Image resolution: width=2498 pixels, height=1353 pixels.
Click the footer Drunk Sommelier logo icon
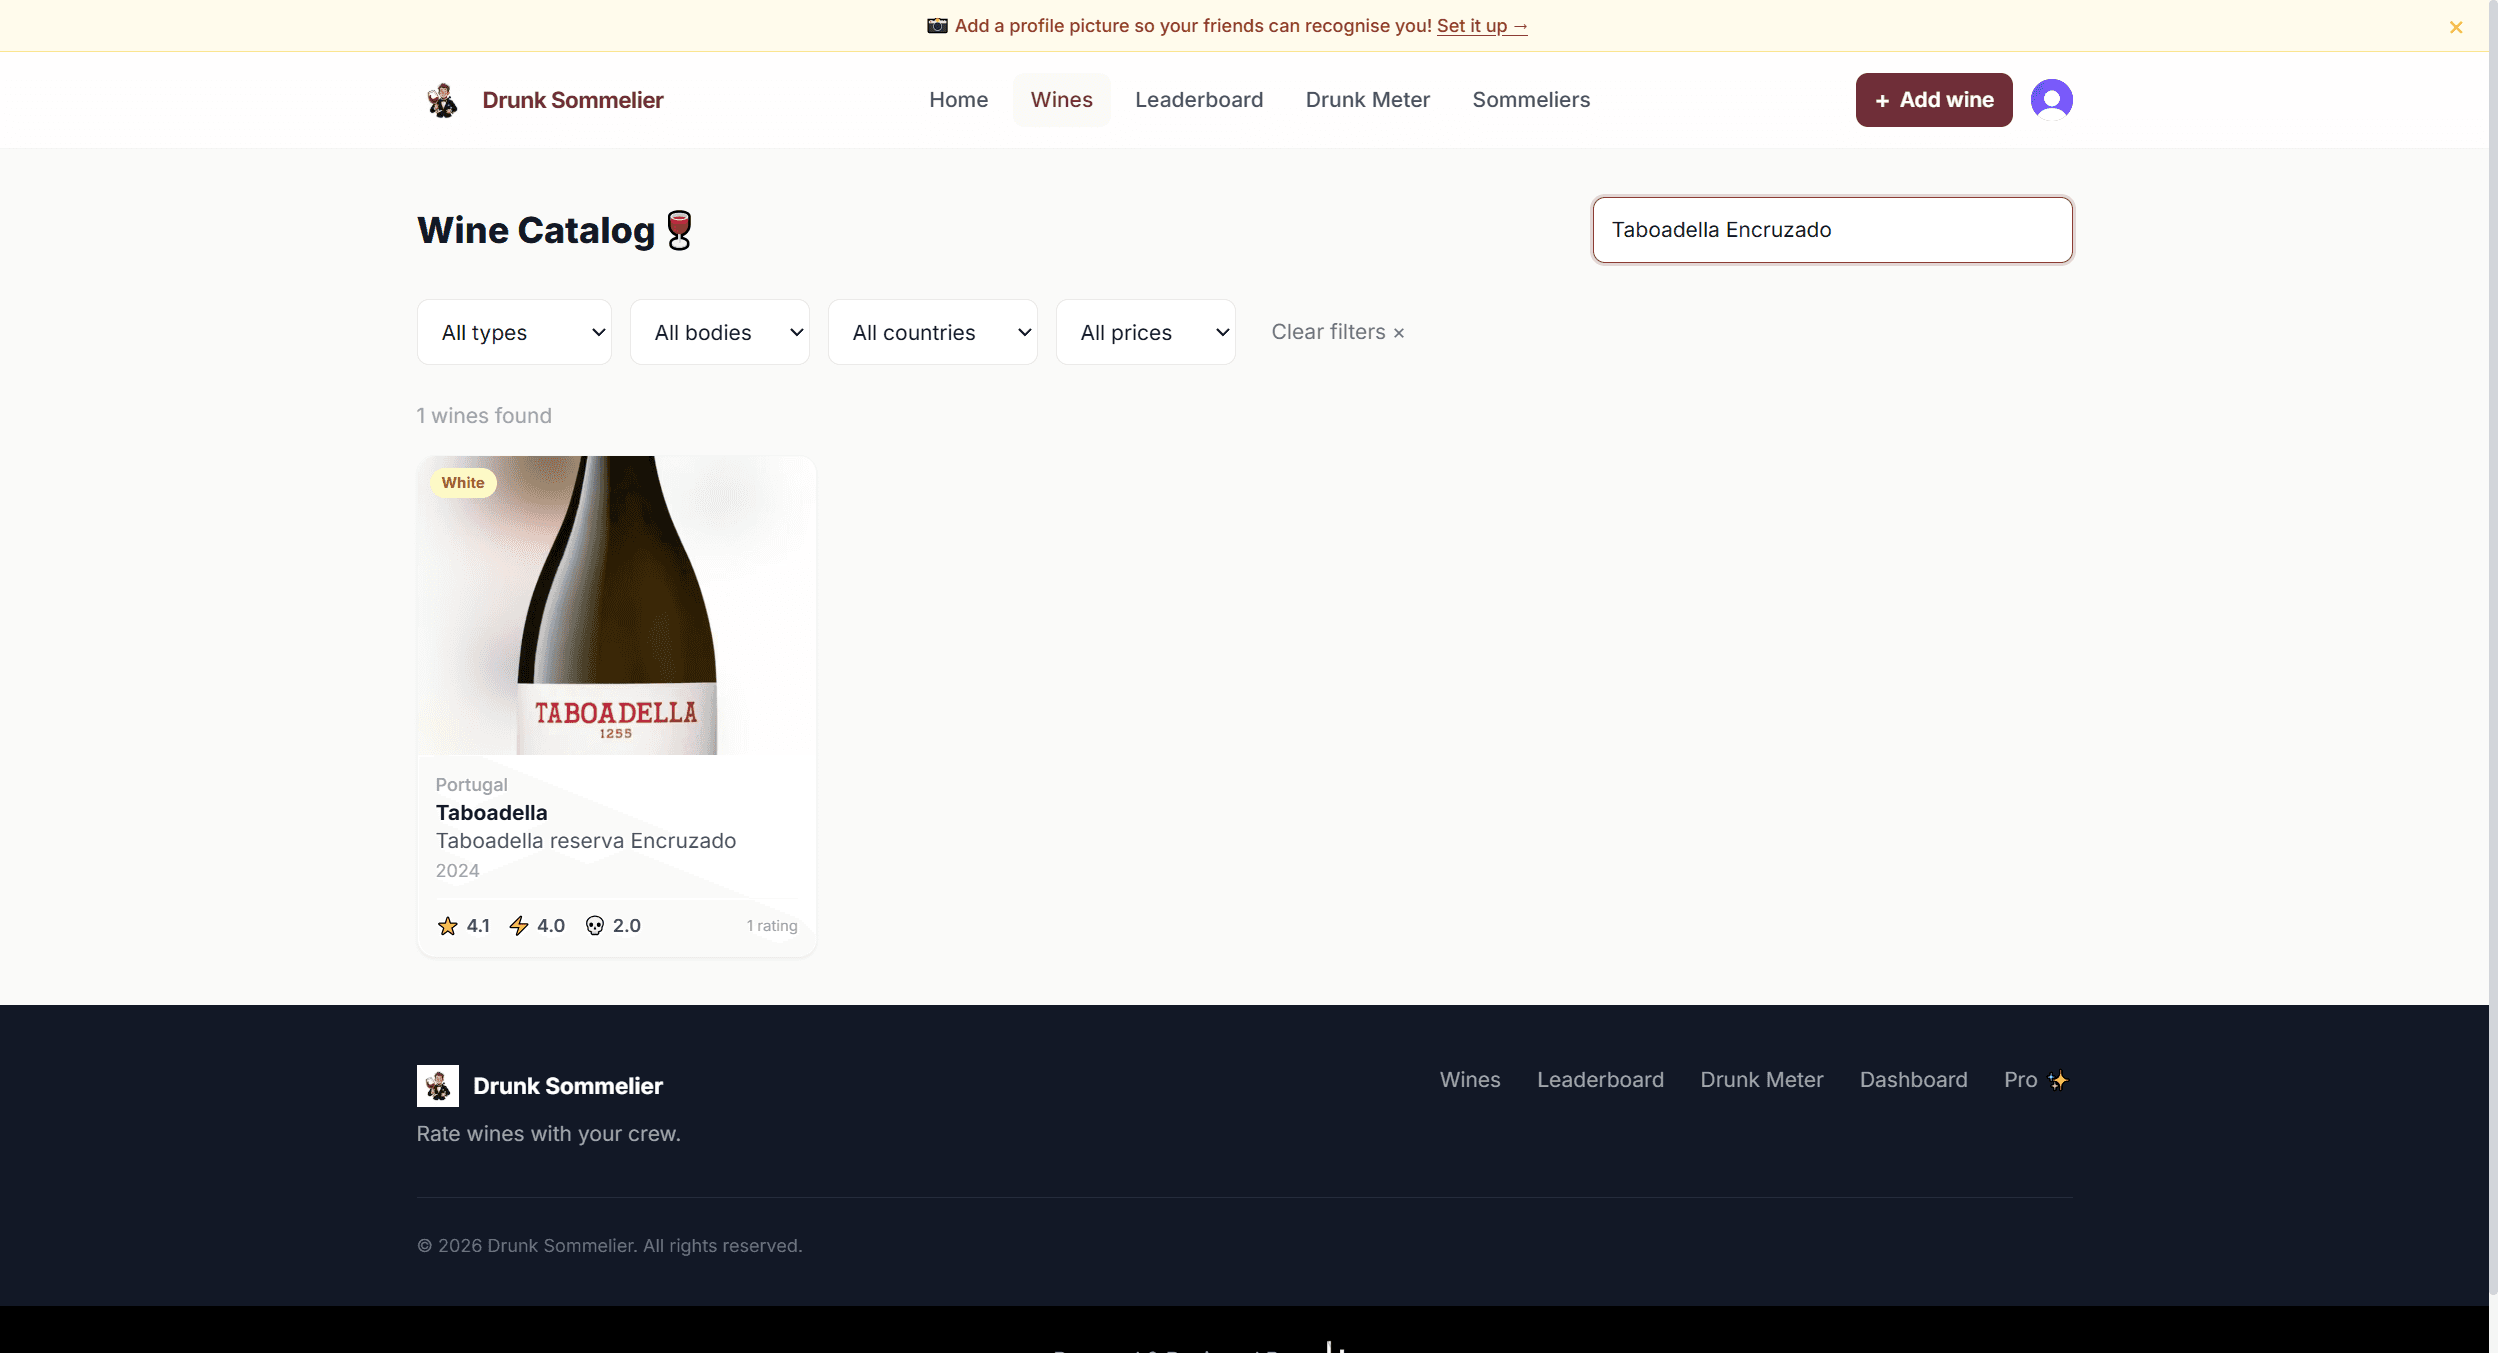(437, 1086)
